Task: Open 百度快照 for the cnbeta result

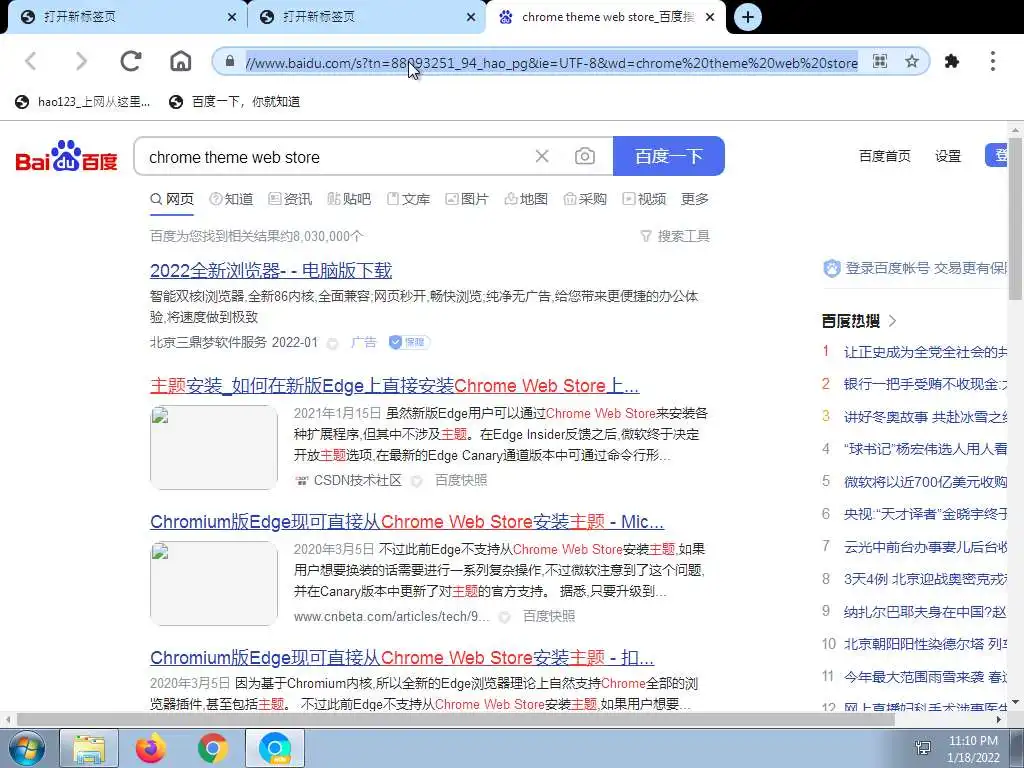Action: tap(549, 616)
